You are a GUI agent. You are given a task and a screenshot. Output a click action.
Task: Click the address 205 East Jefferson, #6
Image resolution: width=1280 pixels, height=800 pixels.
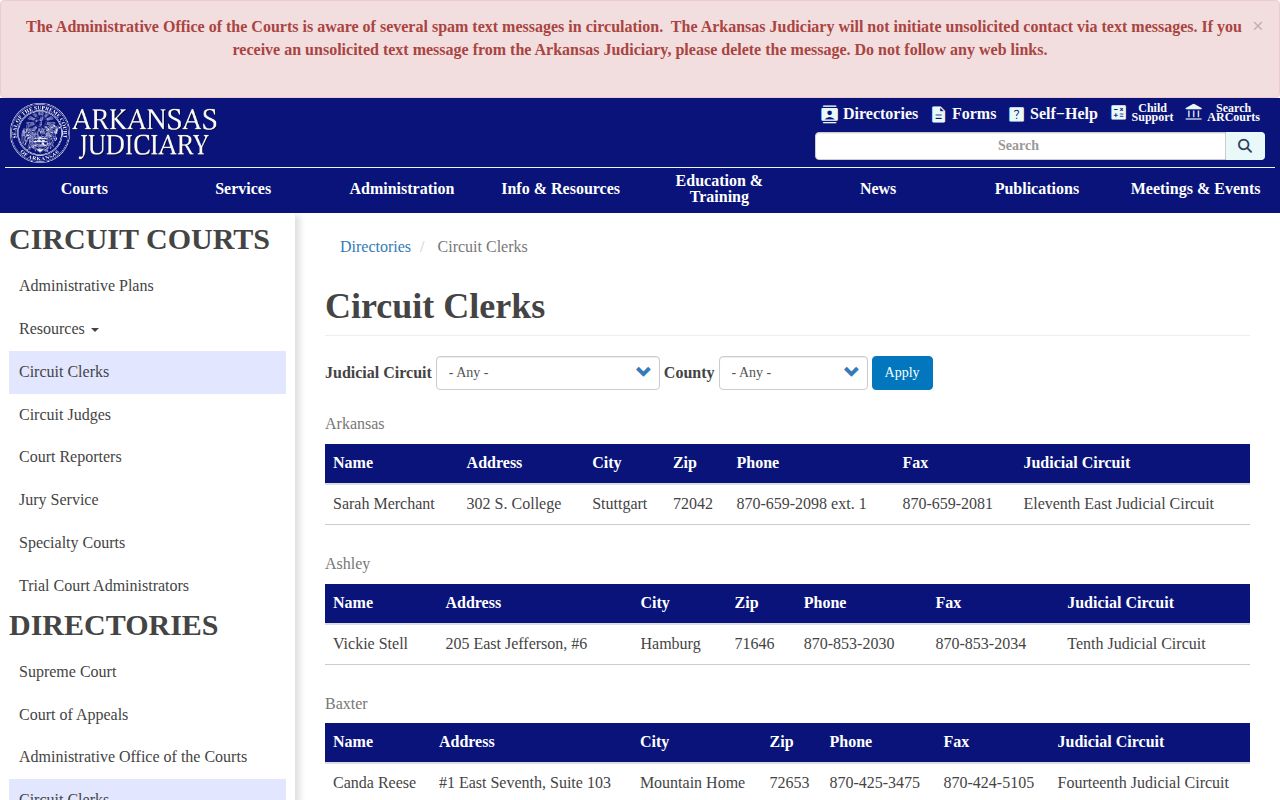516,644
